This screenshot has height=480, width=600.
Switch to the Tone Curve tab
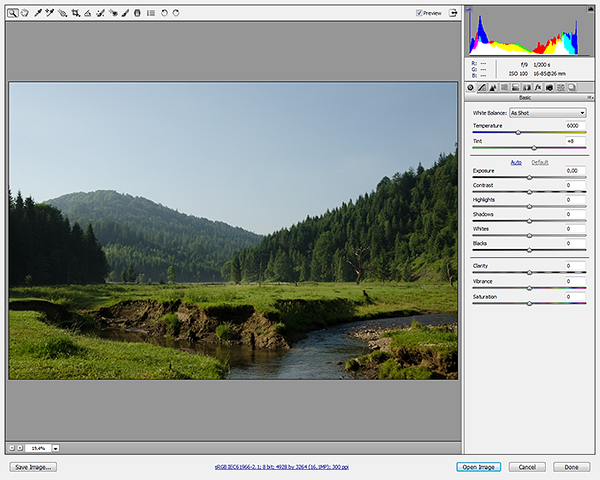pos(482,88)
